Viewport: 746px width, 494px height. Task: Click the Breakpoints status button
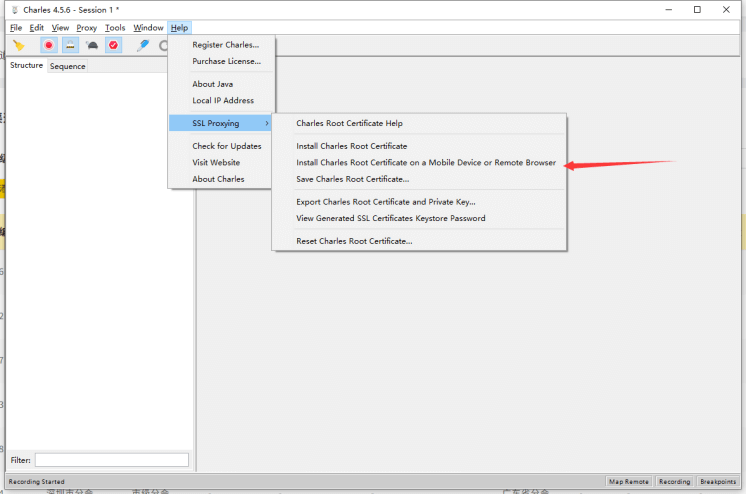(718, 482)
